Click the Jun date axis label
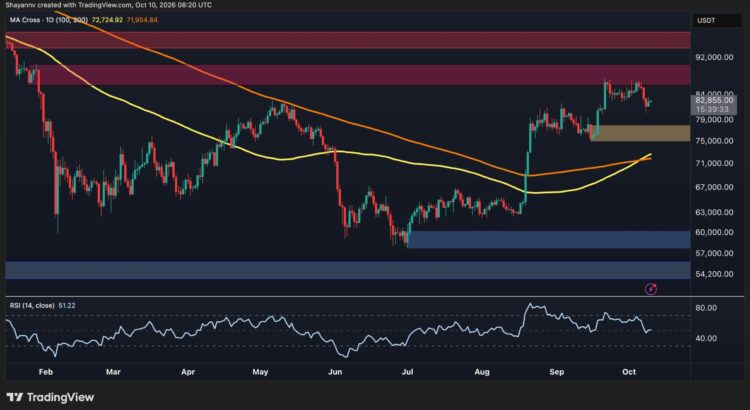 336,372
